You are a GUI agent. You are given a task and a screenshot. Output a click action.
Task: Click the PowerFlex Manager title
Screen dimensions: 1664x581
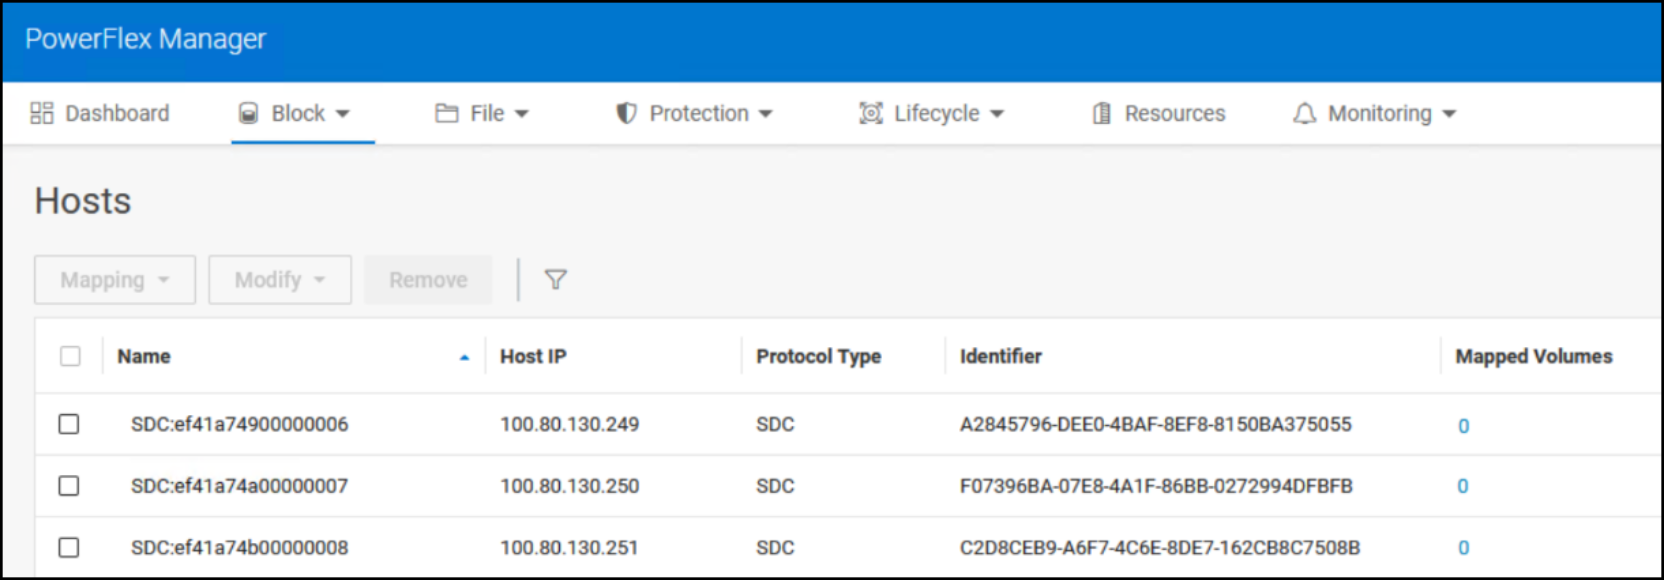click(x=146, y=39)
